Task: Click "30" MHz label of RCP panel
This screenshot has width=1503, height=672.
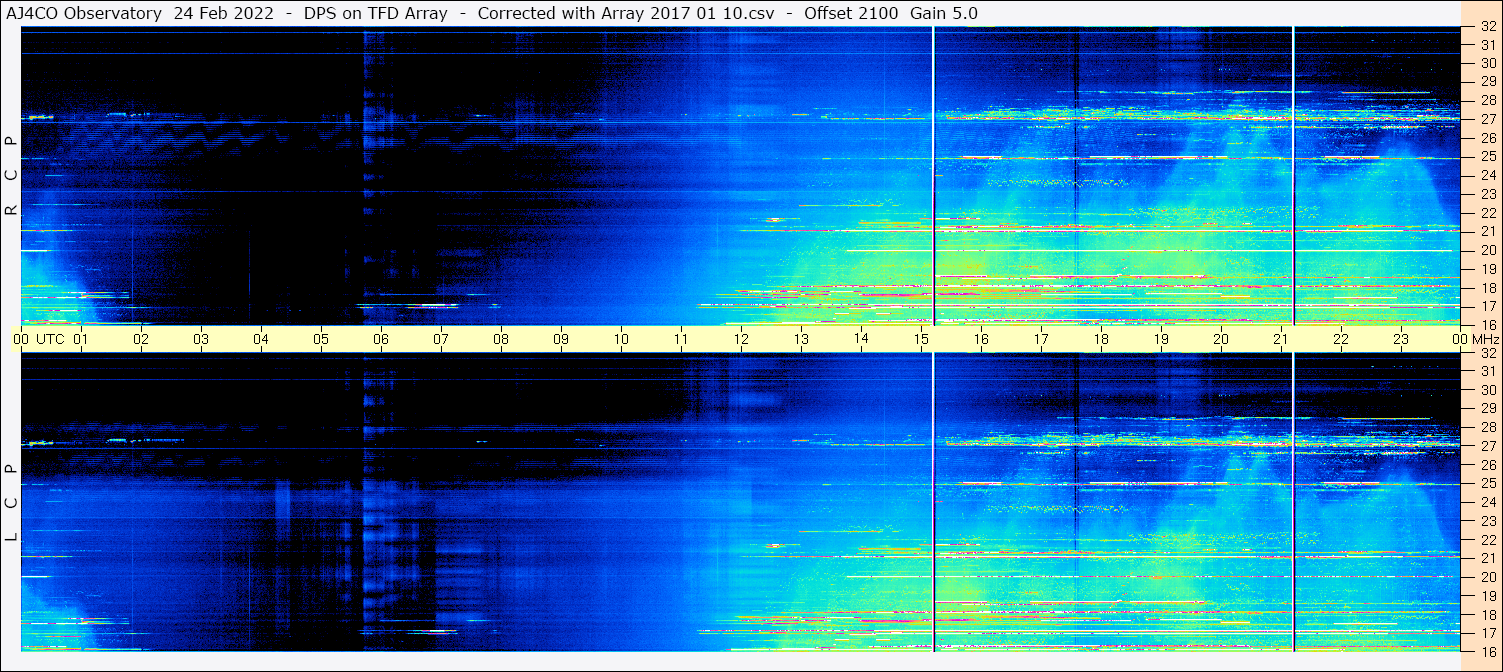Action: click(x=1488, y=63)
